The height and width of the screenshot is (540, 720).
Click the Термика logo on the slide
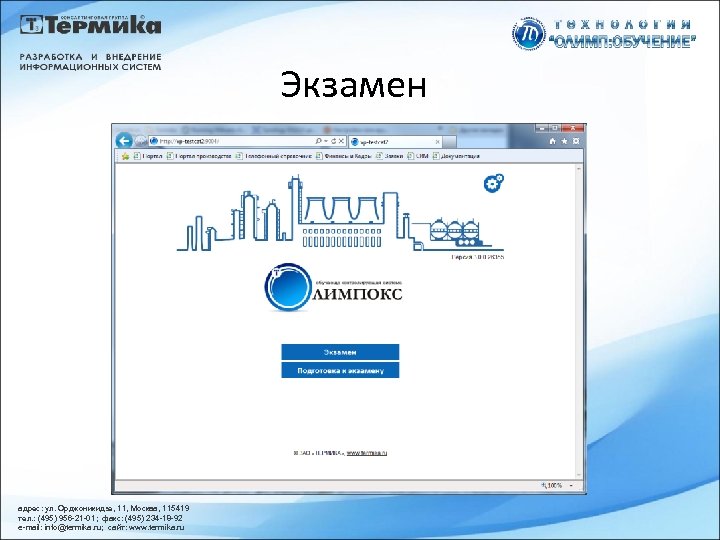click(x=90, y=24)
